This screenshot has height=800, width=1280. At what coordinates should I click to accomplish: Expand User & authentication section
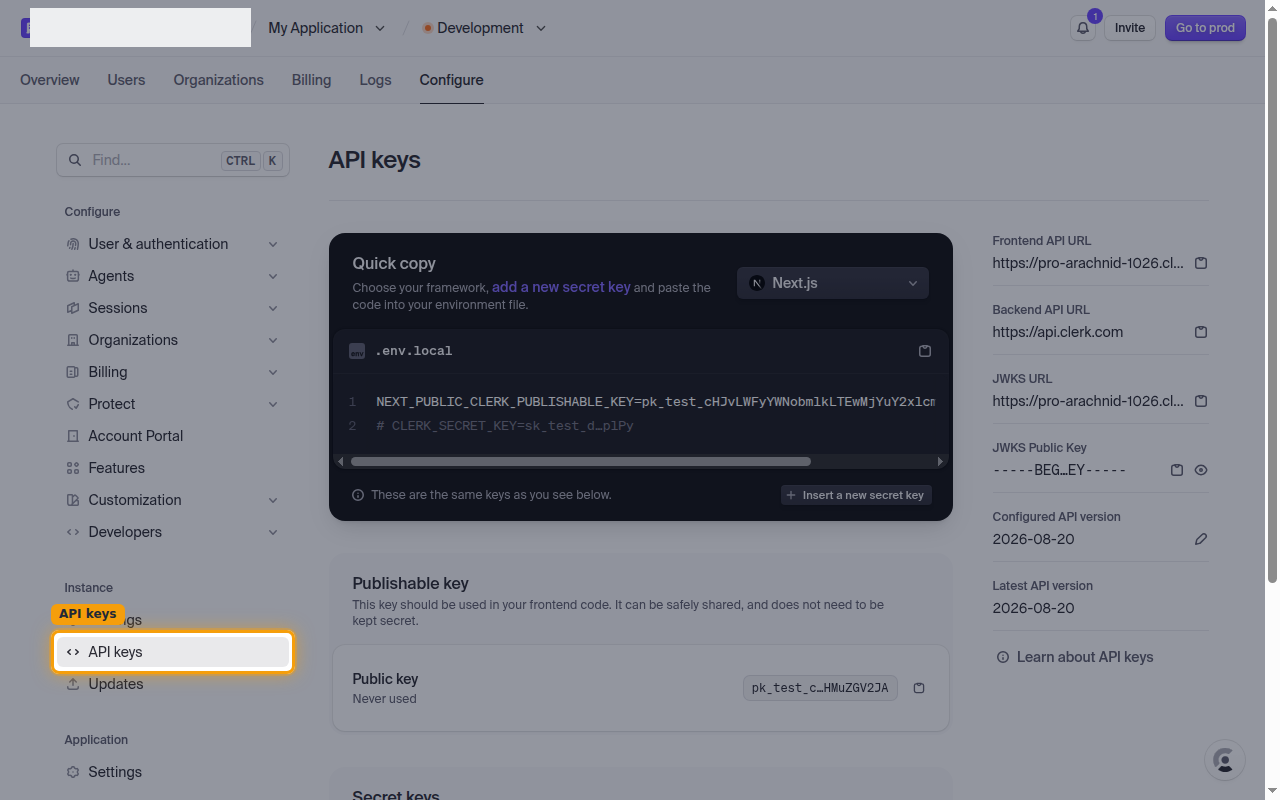click(172, 244)
